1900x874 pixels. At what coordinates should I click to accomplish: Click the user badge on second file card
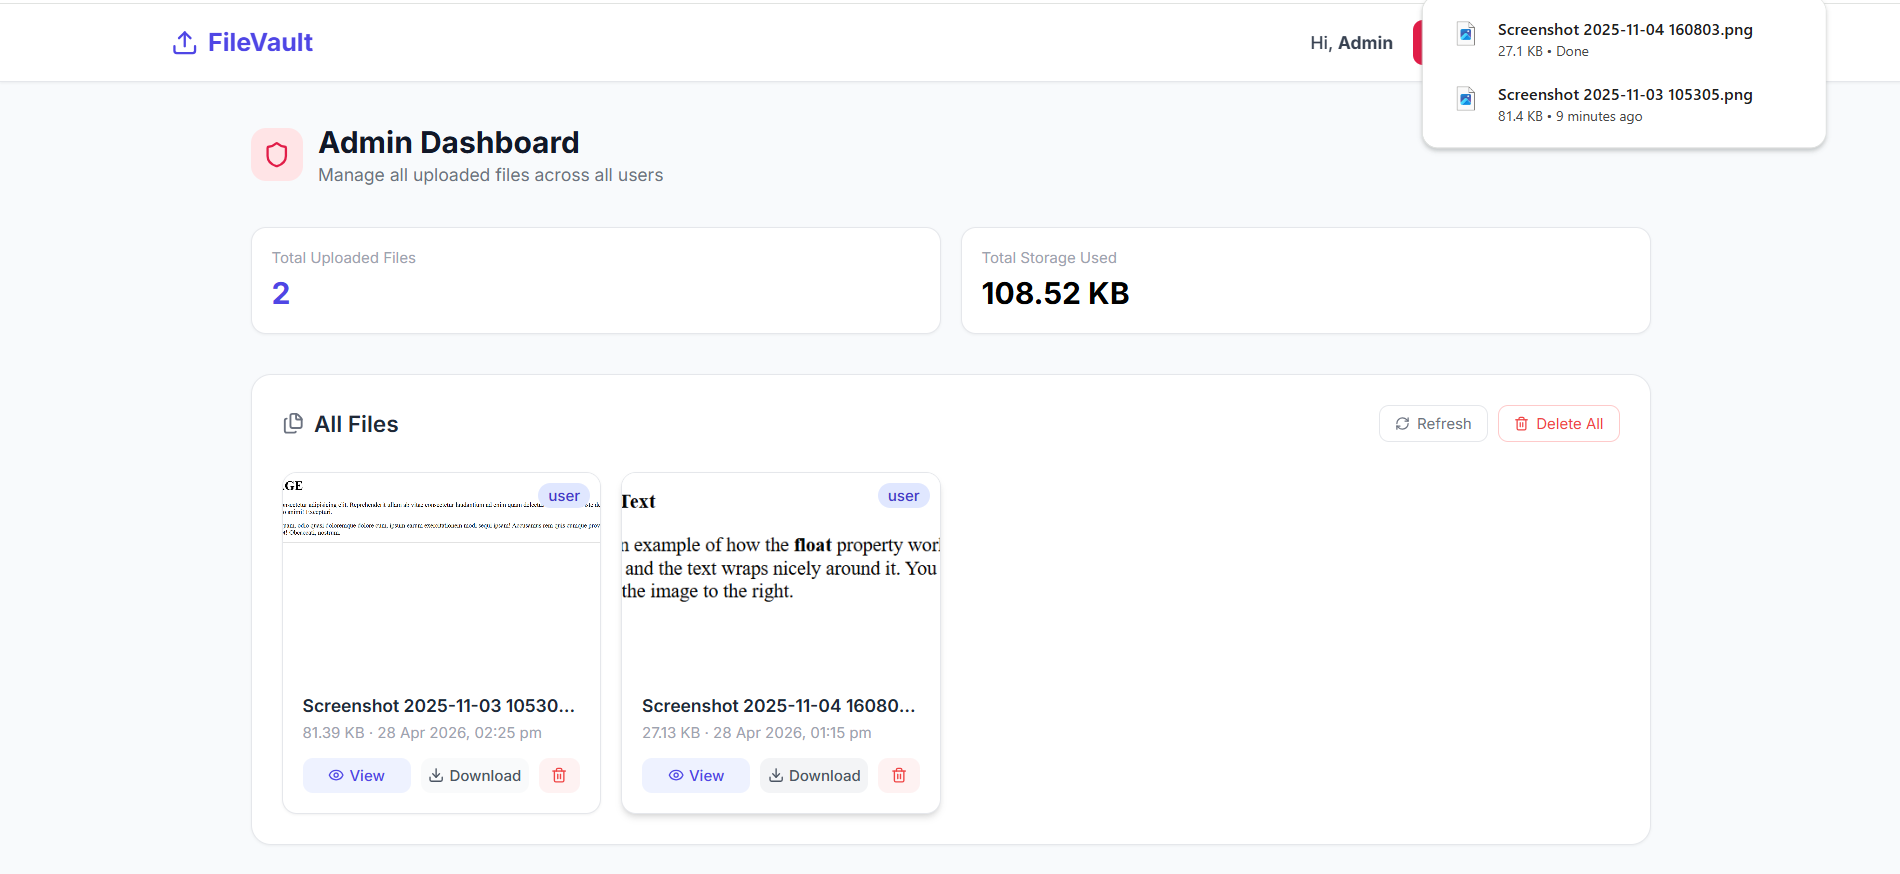tap(903, 496)
